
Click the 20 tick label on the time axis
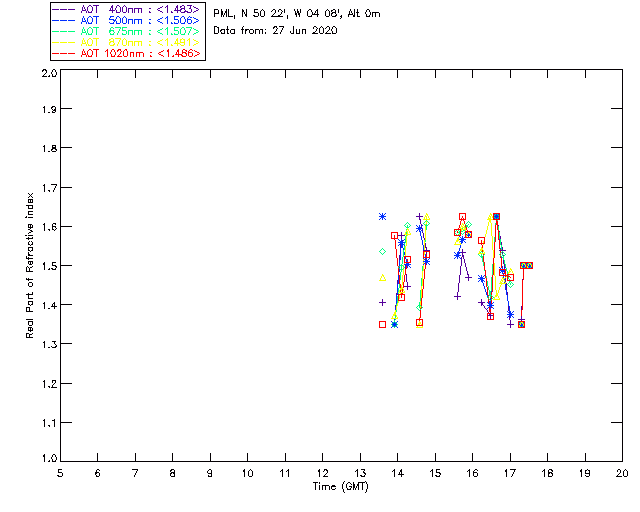click(622, 472)
